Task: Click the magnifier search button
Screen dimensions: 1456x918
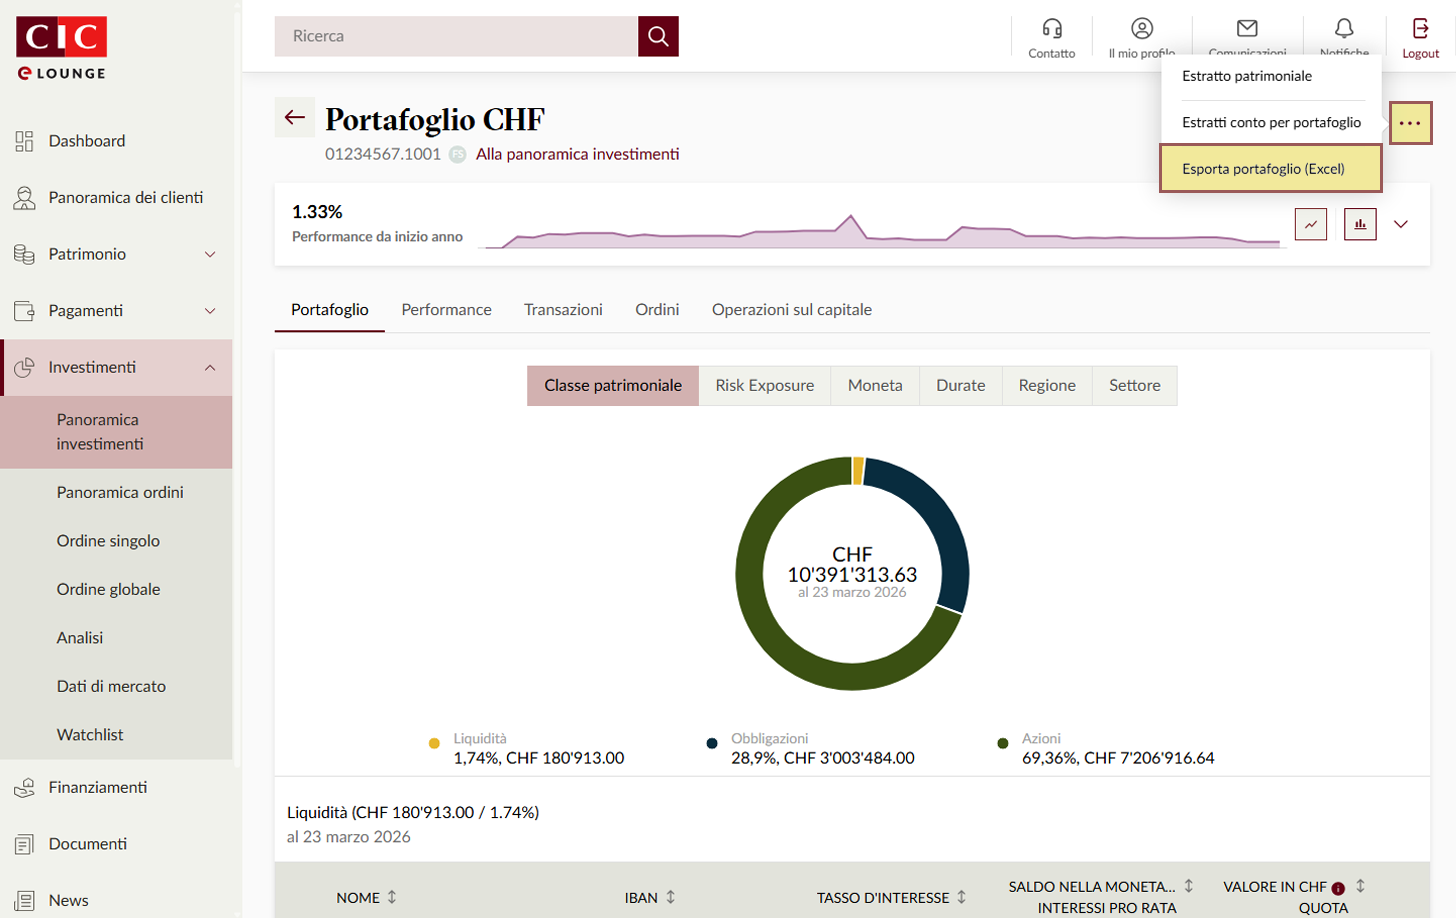Action: pos(658,36)
